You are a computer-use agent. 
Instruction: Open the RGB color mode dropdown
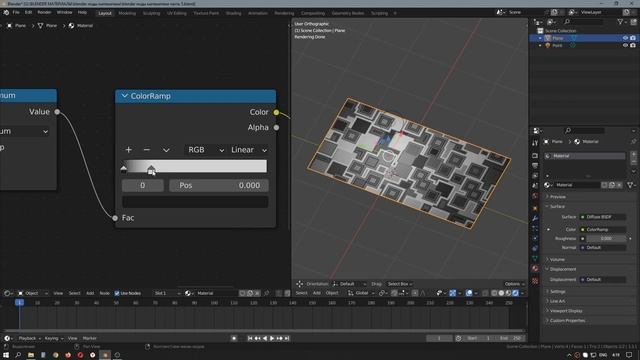(x=205, y=150)
